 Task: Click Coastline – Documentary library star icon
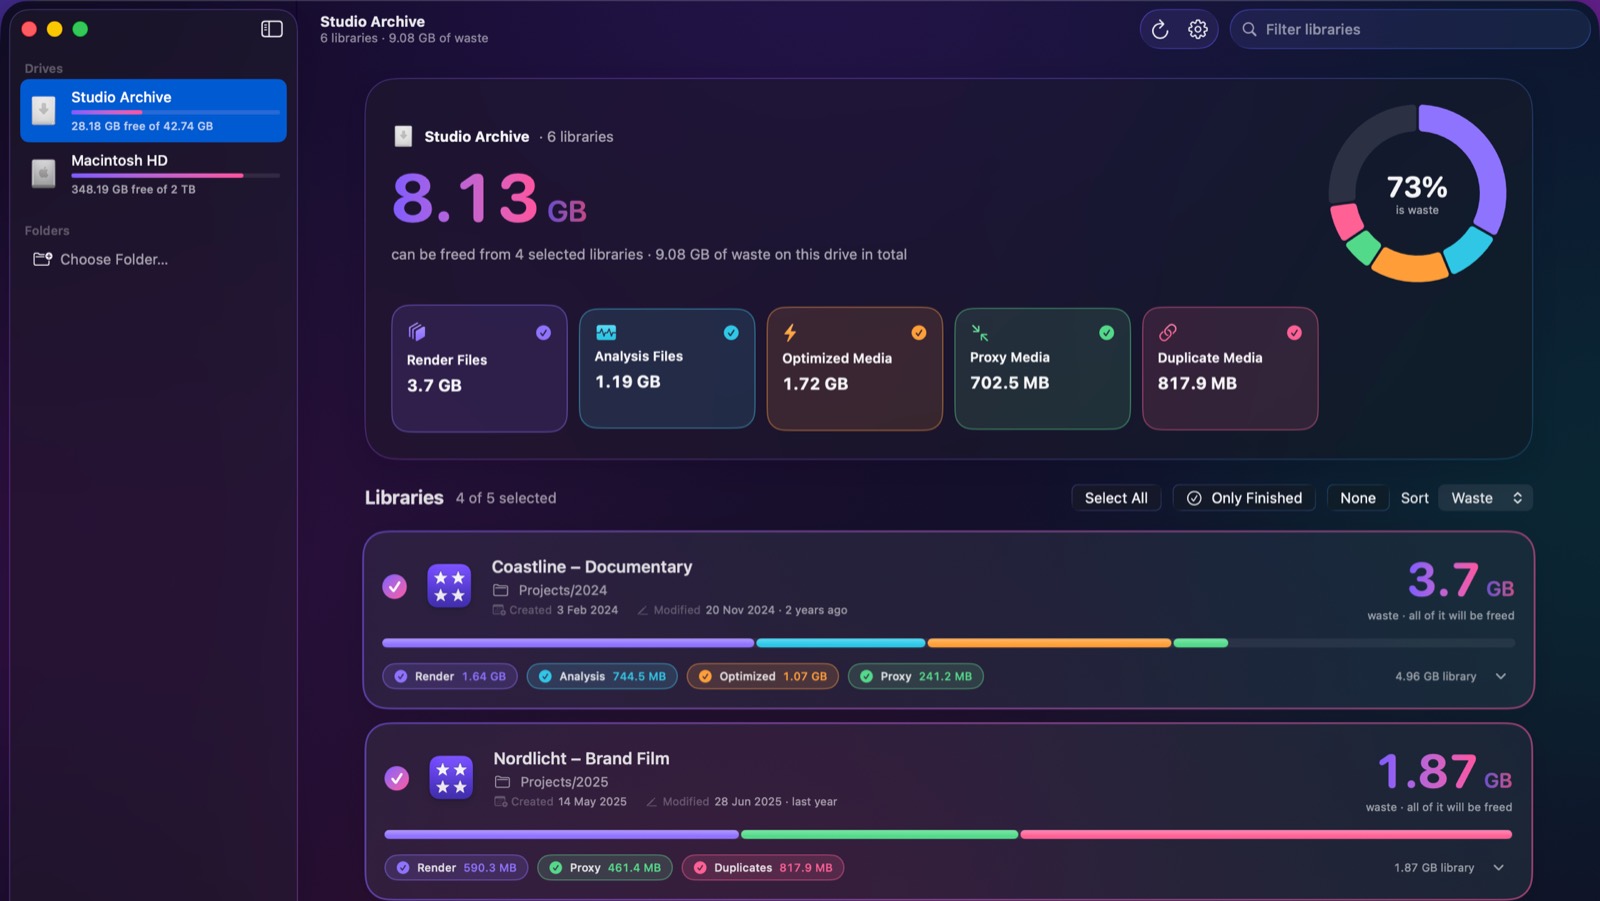pos(449,586)
